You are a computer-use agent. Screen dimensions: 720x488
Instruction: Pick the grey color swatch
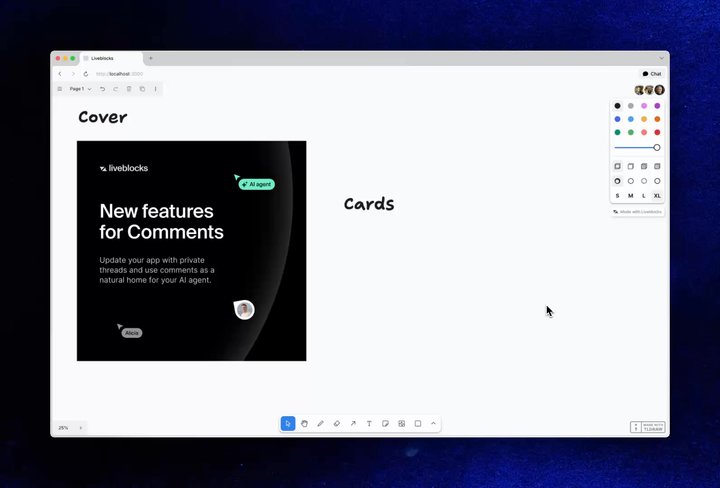pos(631,106)
